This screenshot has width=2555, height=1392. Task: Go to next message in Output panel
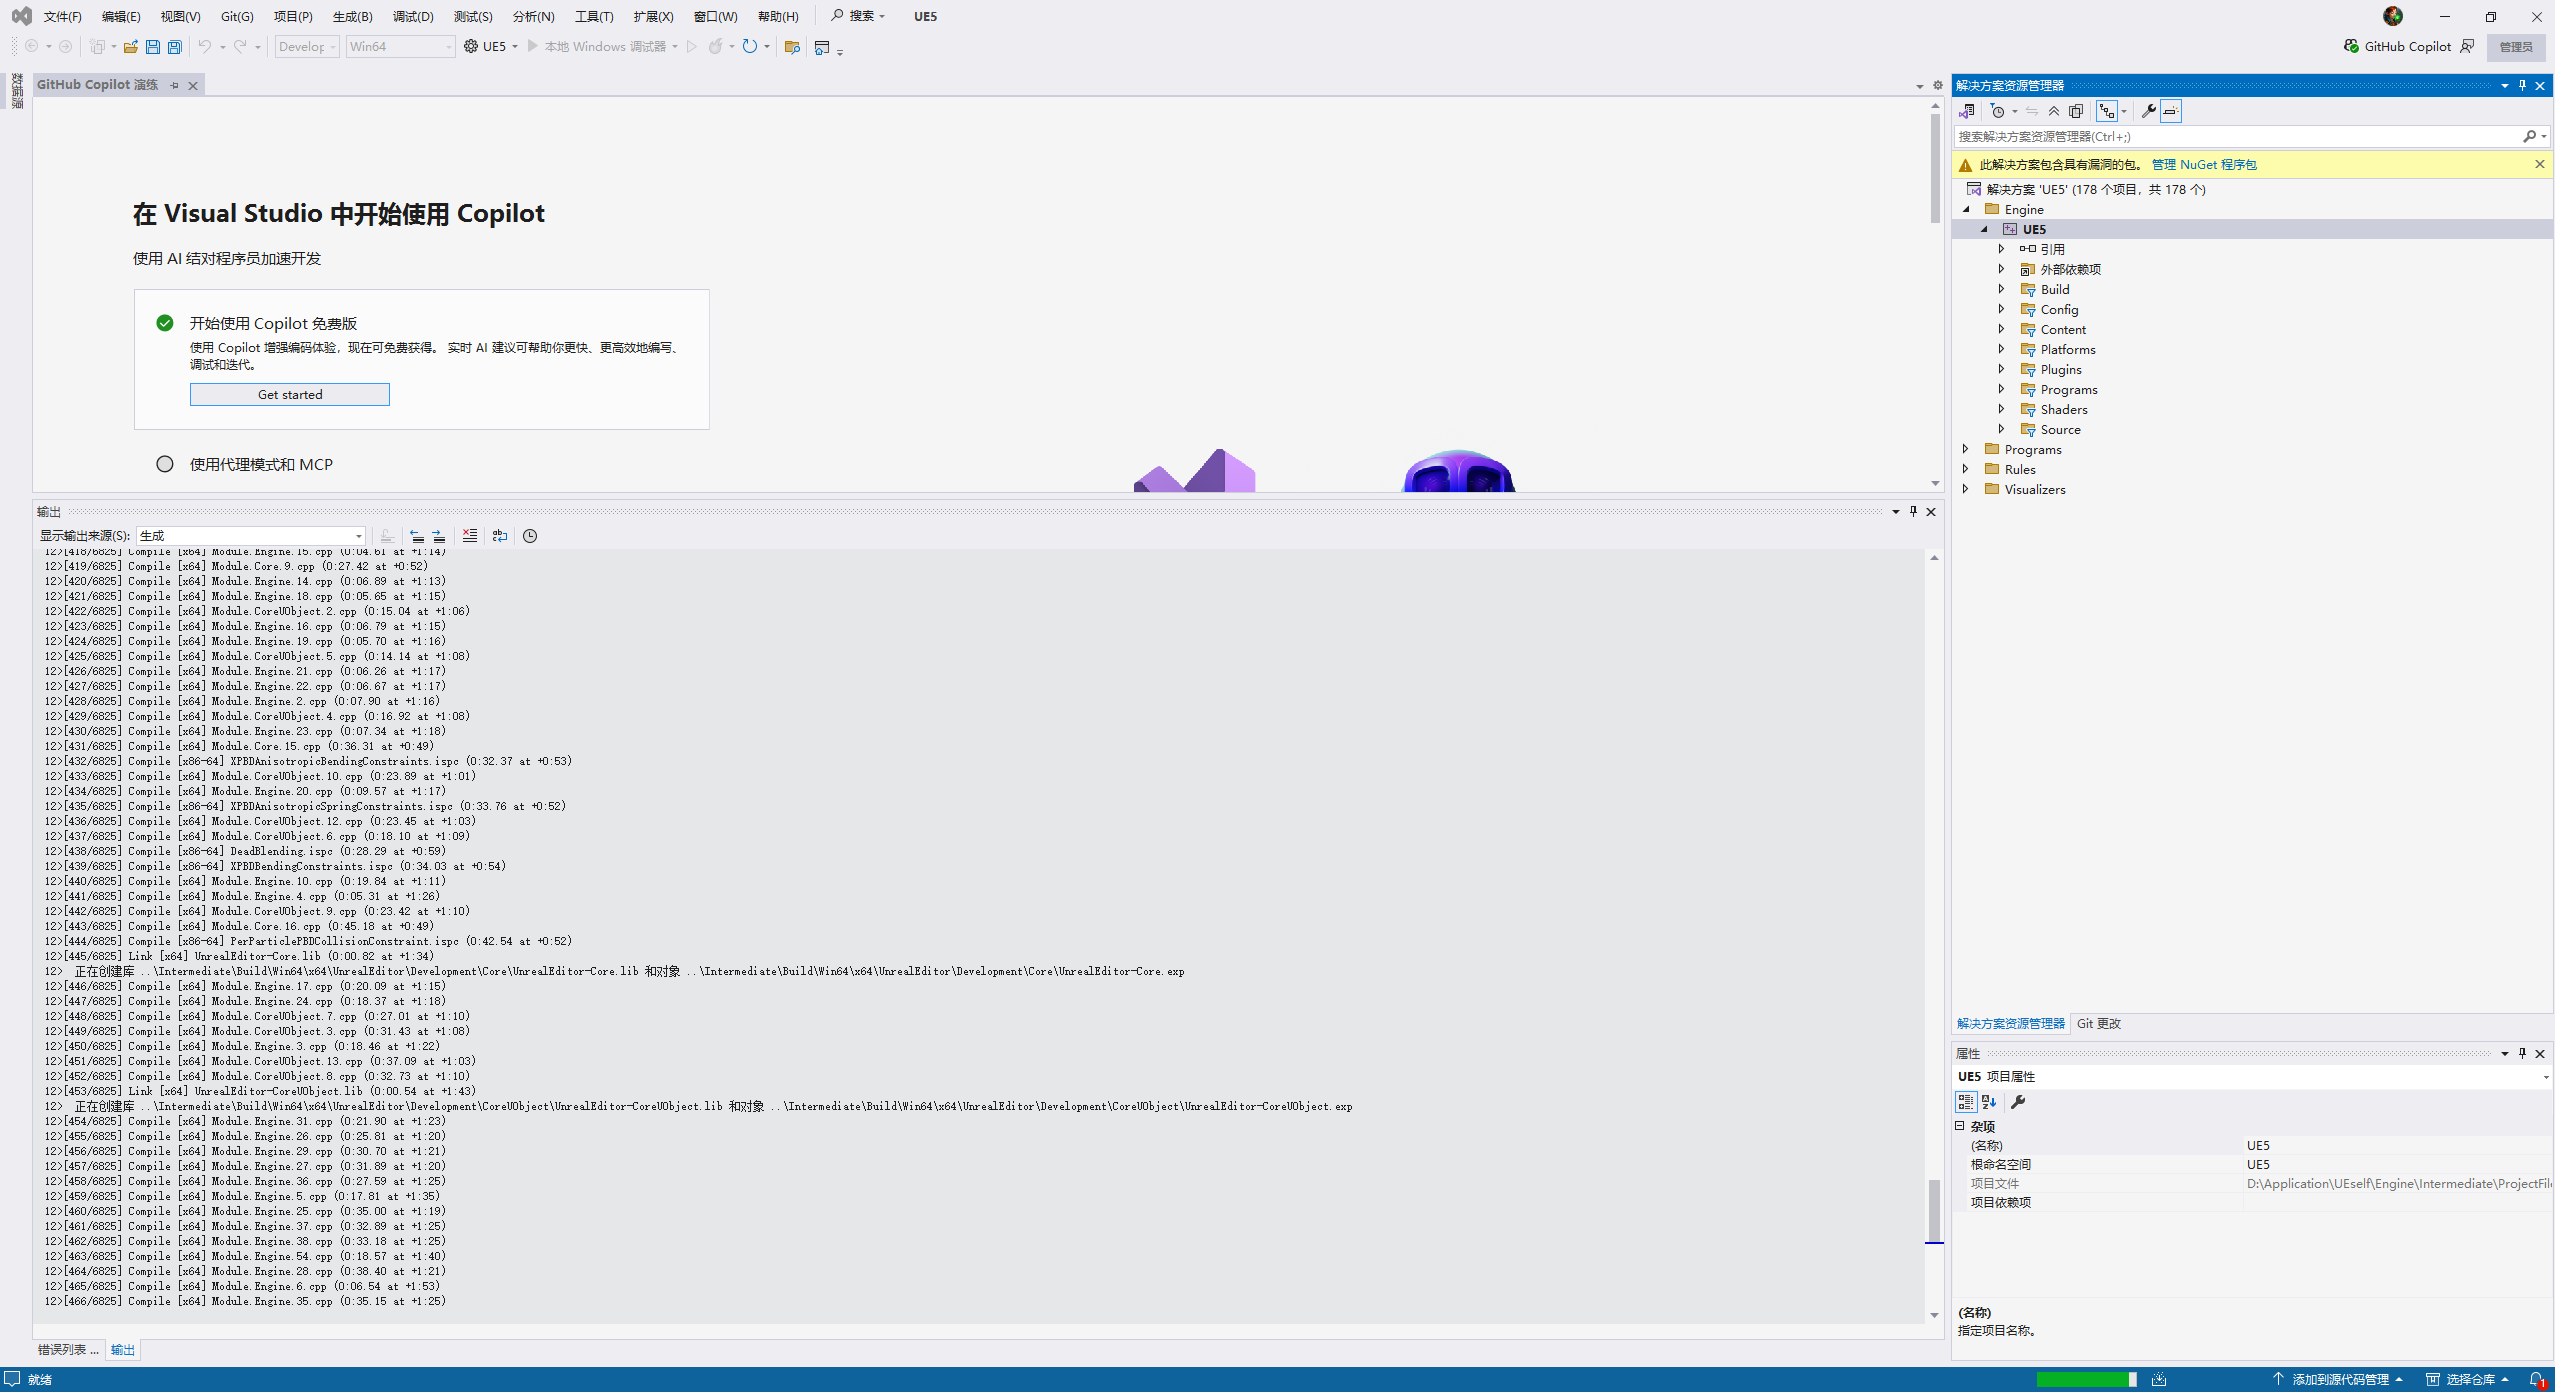[439, 536]
